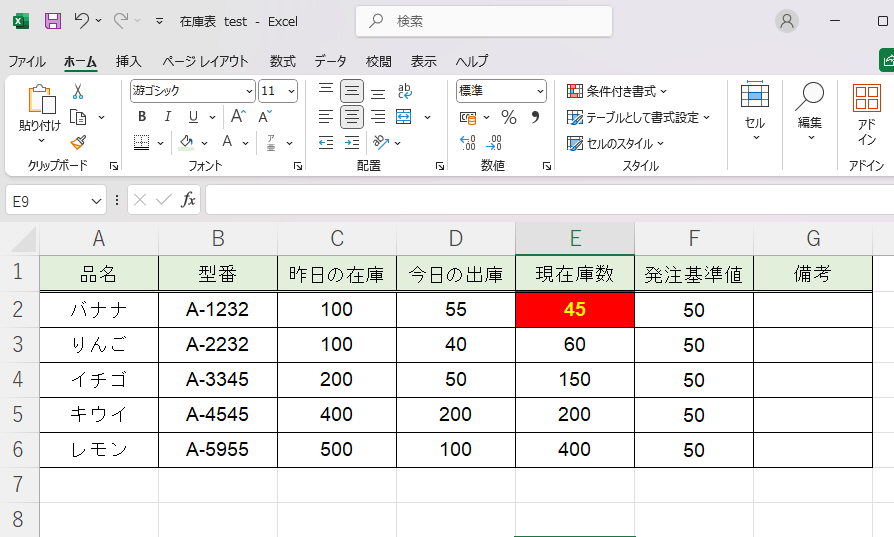Image resolution: width=894 pixels, height=537 pixels.
Task: Click the 貼り付け paste button
Action: click(x=40, y=110)
